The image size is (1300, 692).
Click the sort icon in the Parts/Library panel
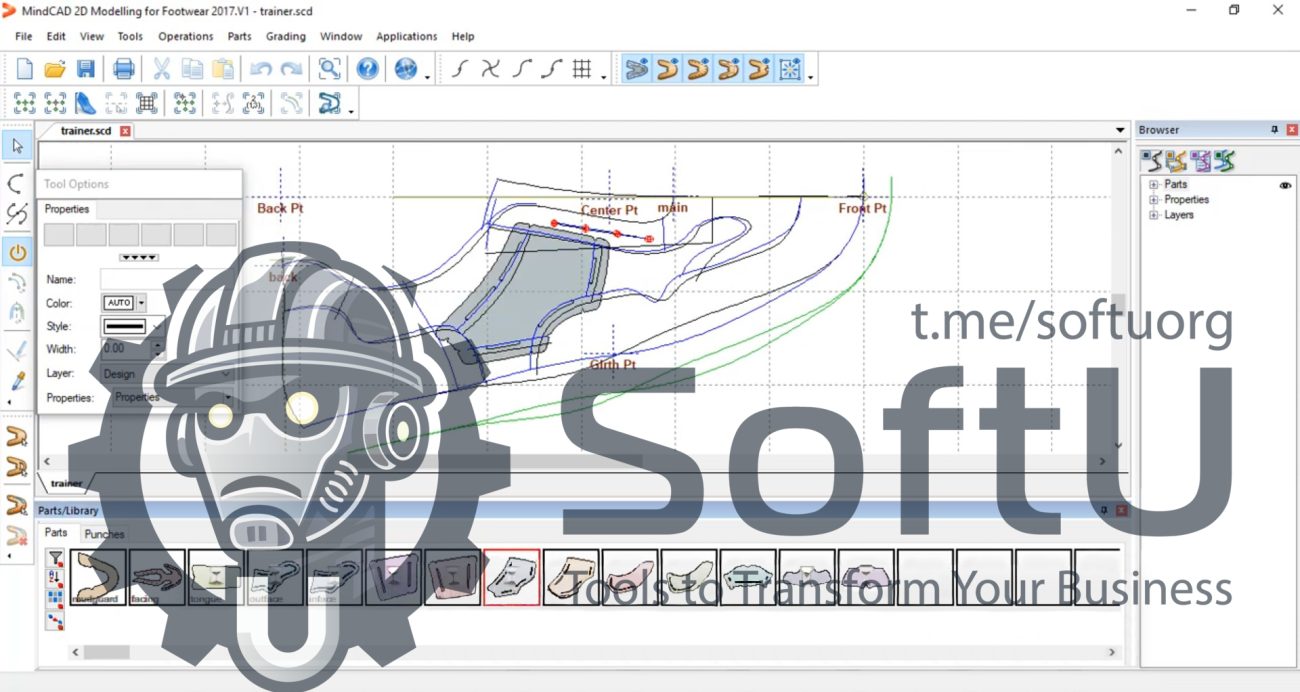(x=56, y=577)
